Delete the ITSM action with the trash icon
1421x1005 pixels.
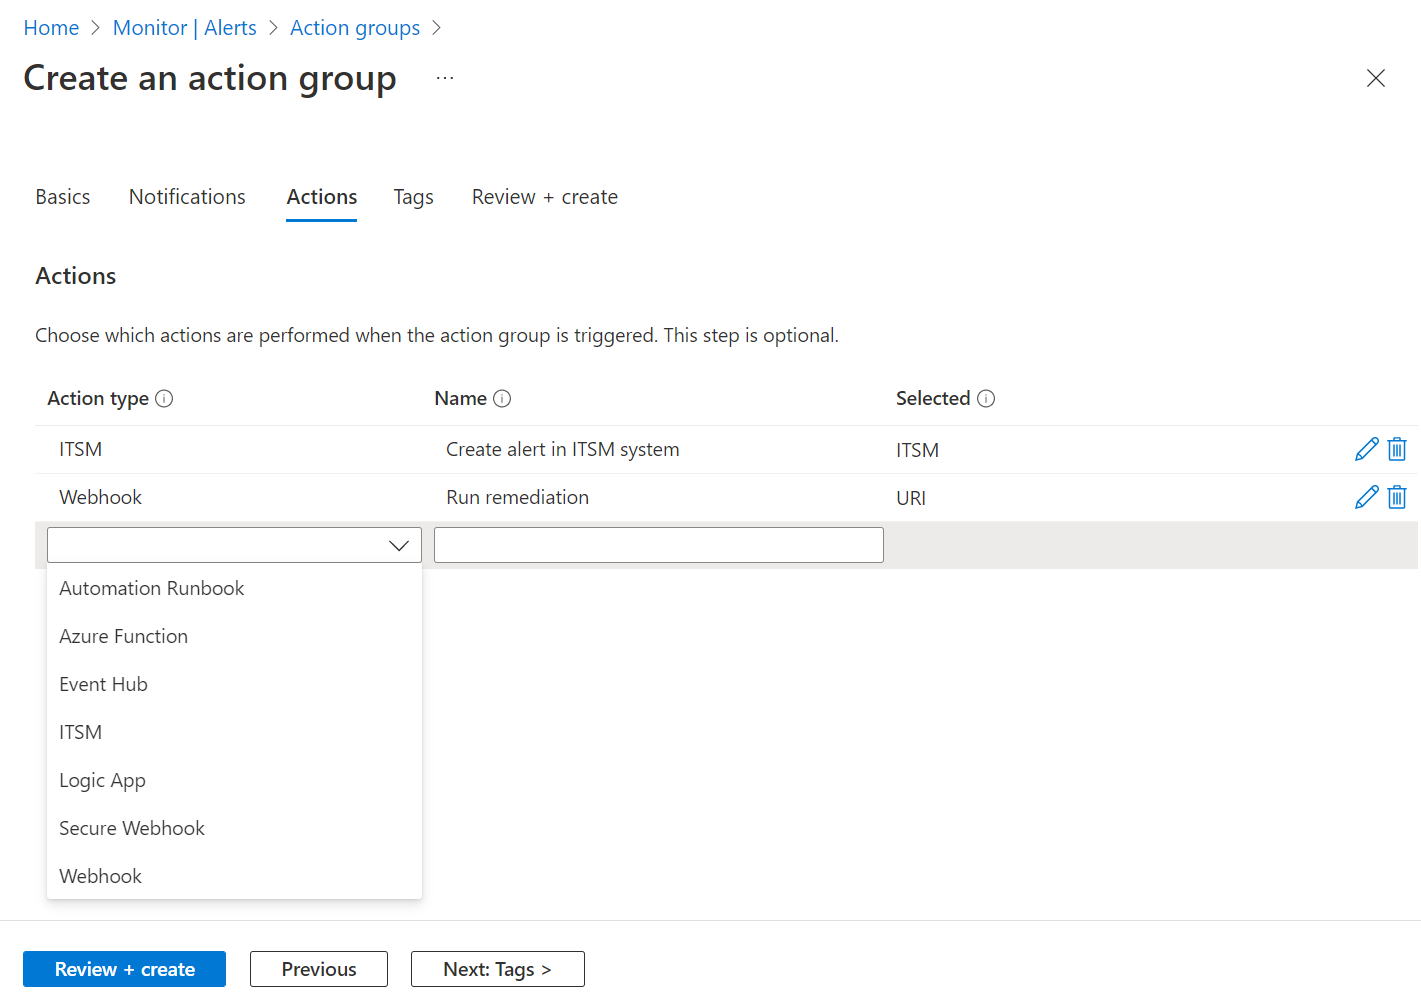[1396, 448]
